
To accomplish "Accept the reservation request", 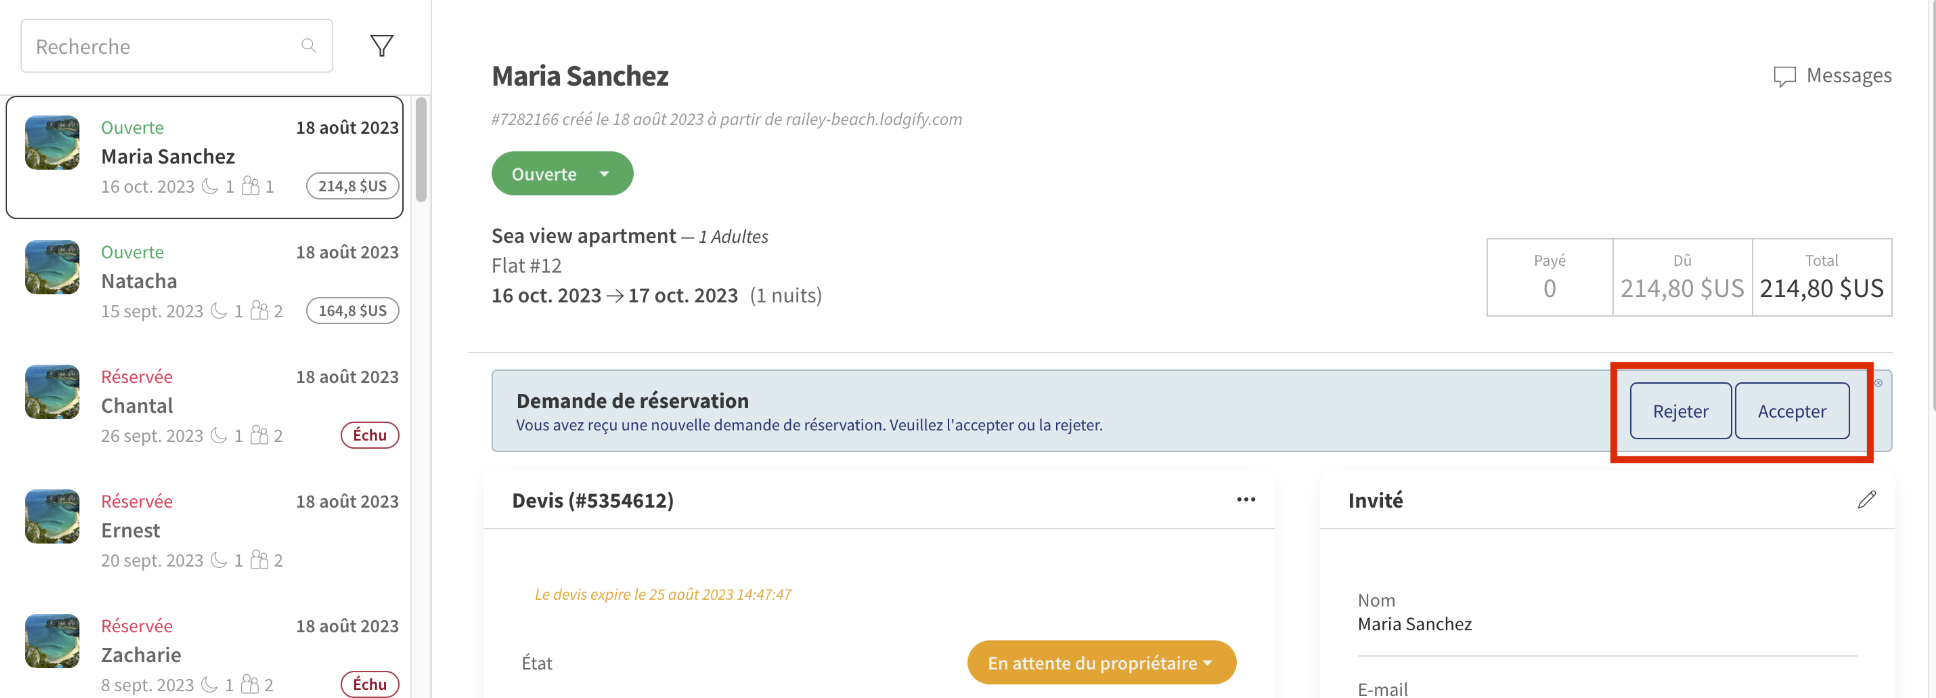I will pyautogui.click(x=1792, y=411).
